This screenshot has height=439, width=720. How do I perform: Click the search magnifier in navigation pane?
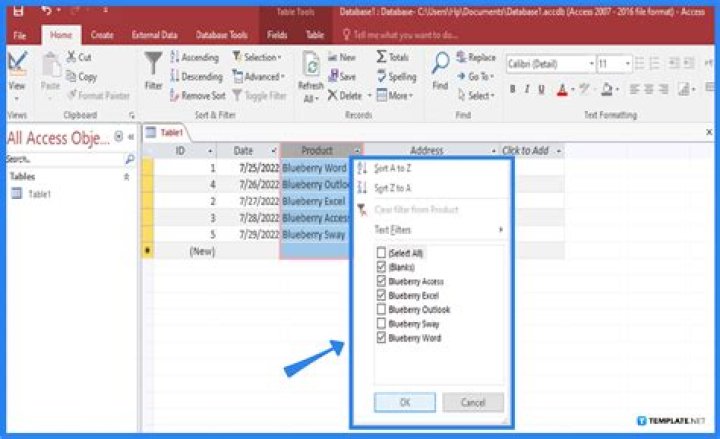click(130, 159)
